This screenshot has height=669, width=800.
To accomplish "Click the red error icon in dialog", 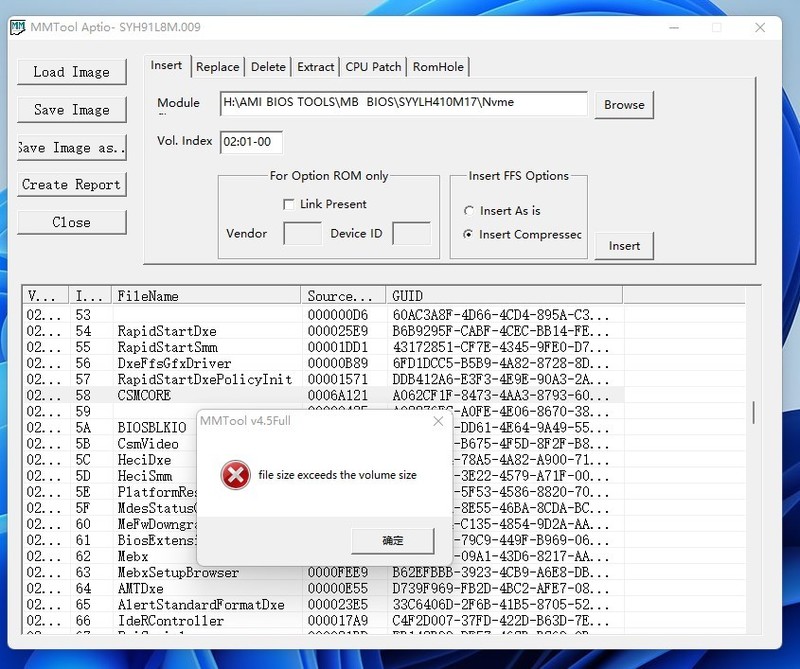I will pos(235,475).
